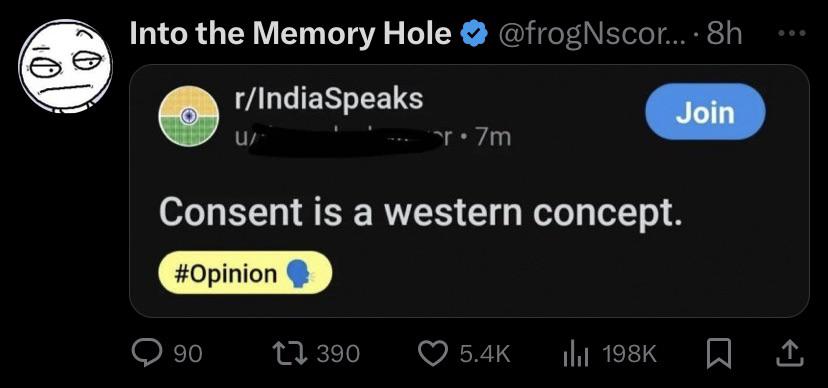Click the Join button for r/IndiaSpeaks
This screenshot has width=828, height=388.
(x=705, y=112)
